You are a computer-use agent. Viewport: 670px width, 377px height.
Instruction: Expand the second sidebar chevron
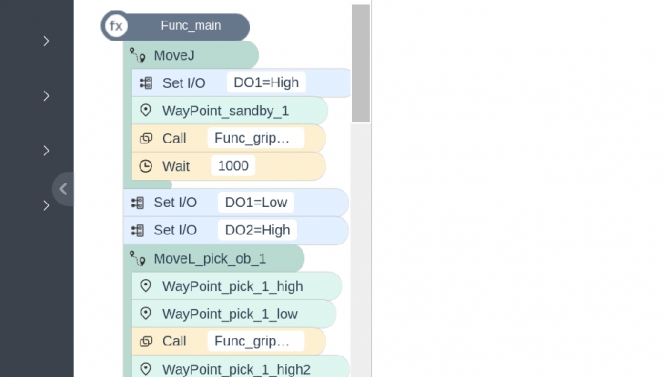46,96
